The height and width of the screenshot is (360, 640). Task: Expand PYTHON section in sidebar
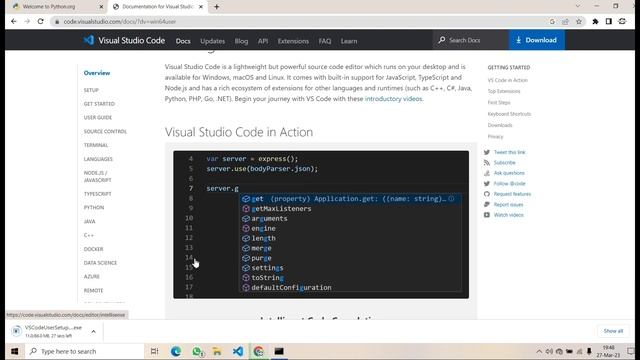click(x=94, y=207)
